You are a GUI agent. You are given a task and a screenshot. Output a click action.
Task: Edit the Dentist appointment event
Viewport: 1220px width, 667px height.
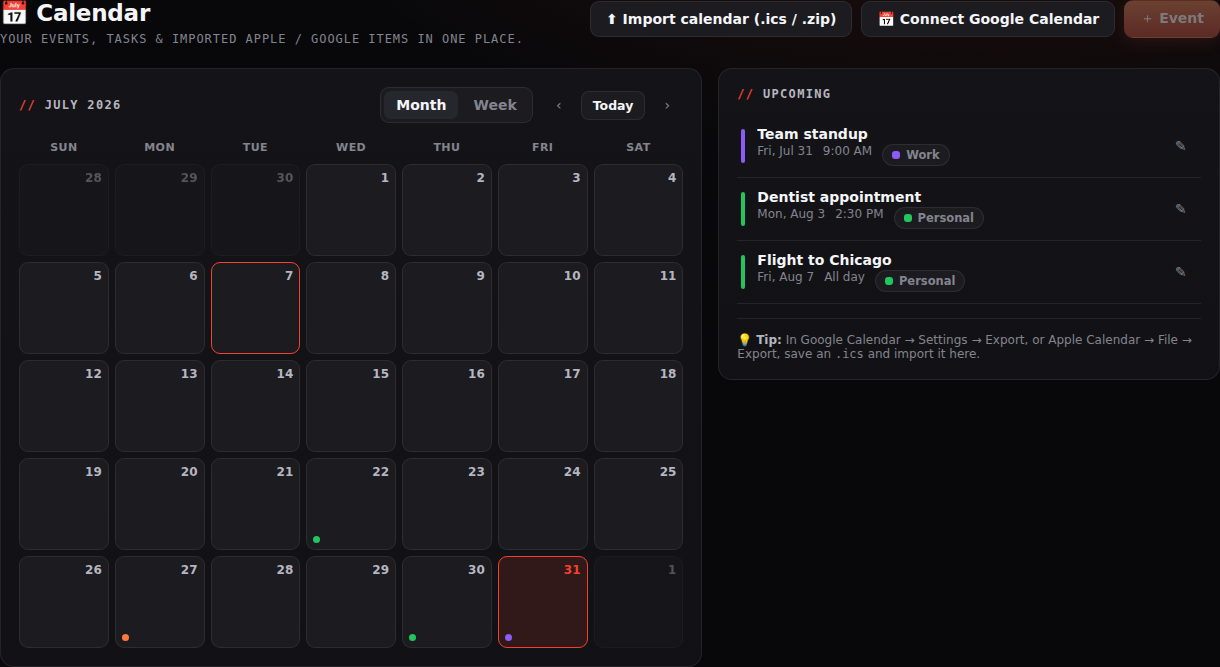point(1180,209)
